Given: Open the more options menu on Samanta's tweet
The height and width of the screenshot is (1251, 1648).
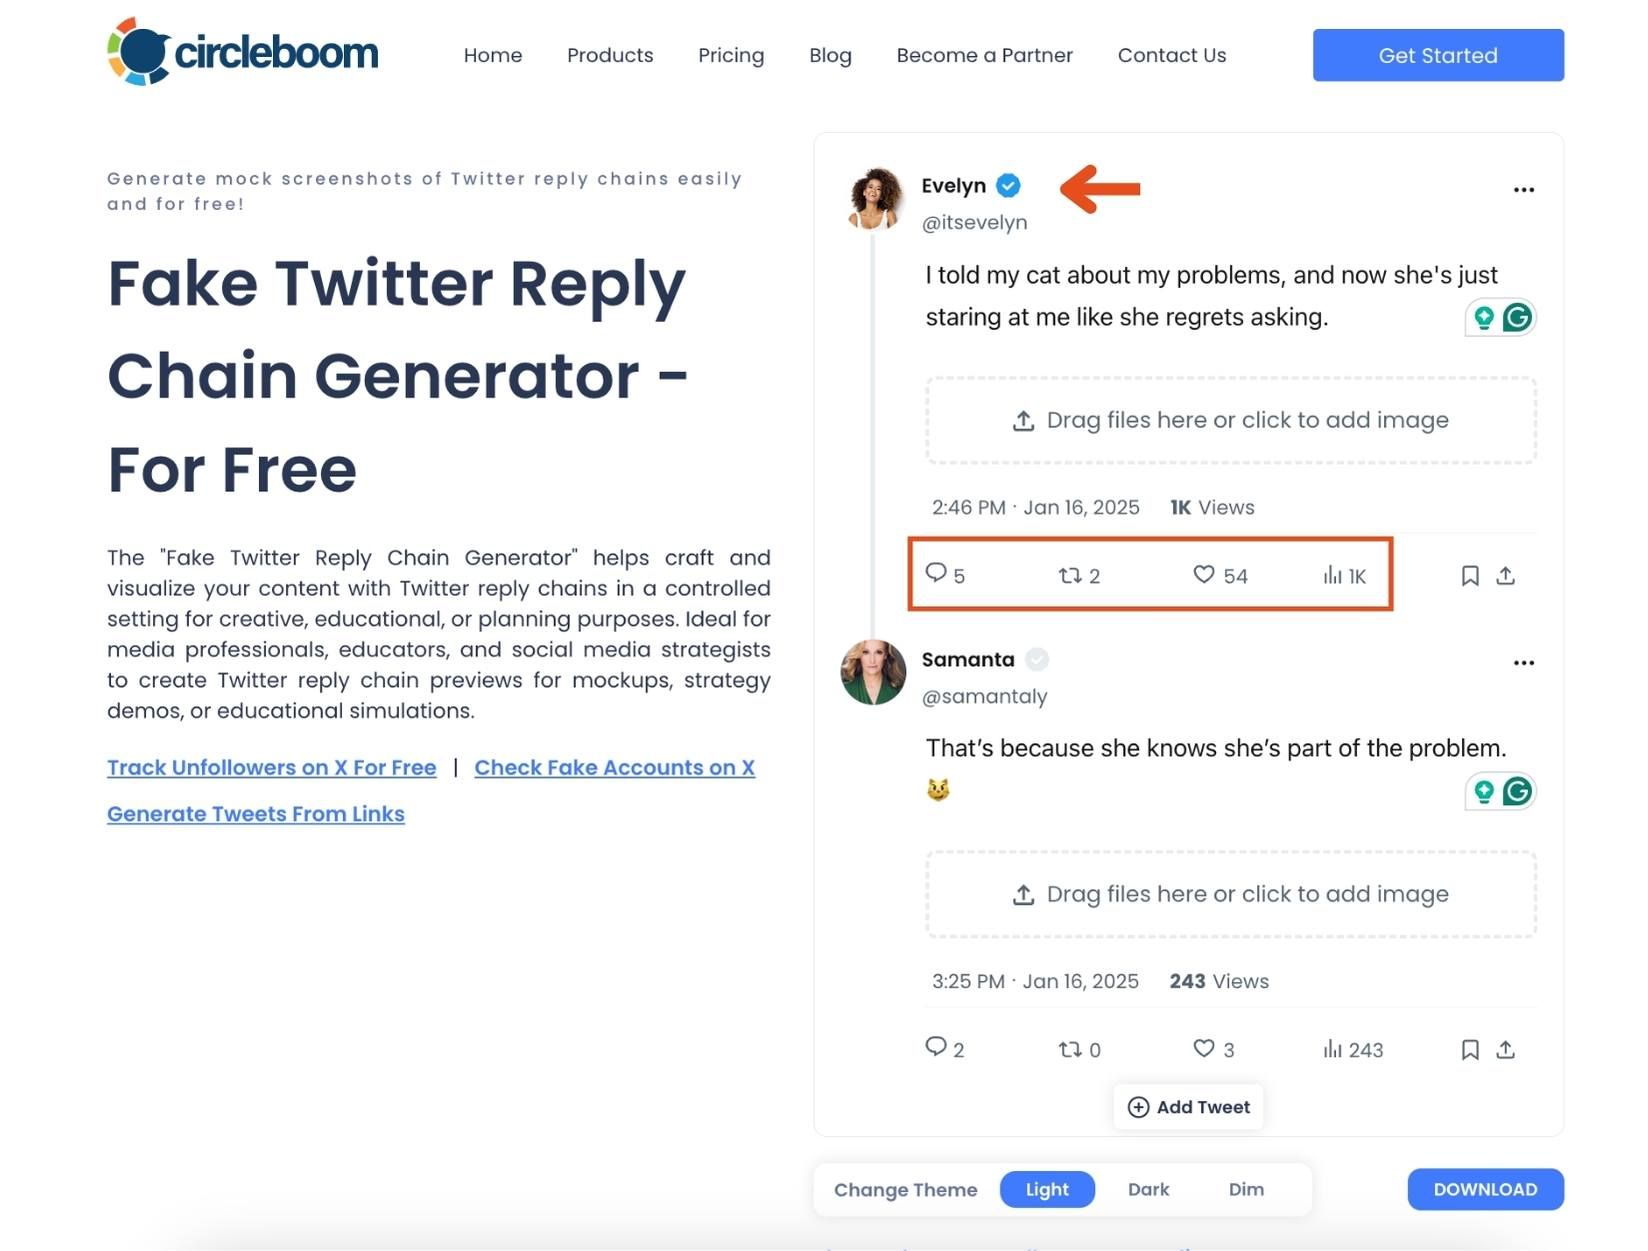Looking at the screenshot, I should [1523, 661].
